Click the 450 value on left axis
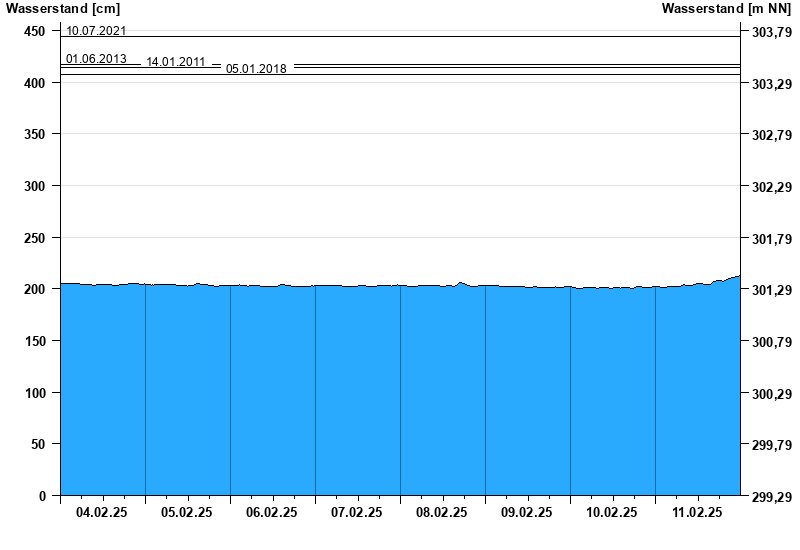 [x=35, y=31]
